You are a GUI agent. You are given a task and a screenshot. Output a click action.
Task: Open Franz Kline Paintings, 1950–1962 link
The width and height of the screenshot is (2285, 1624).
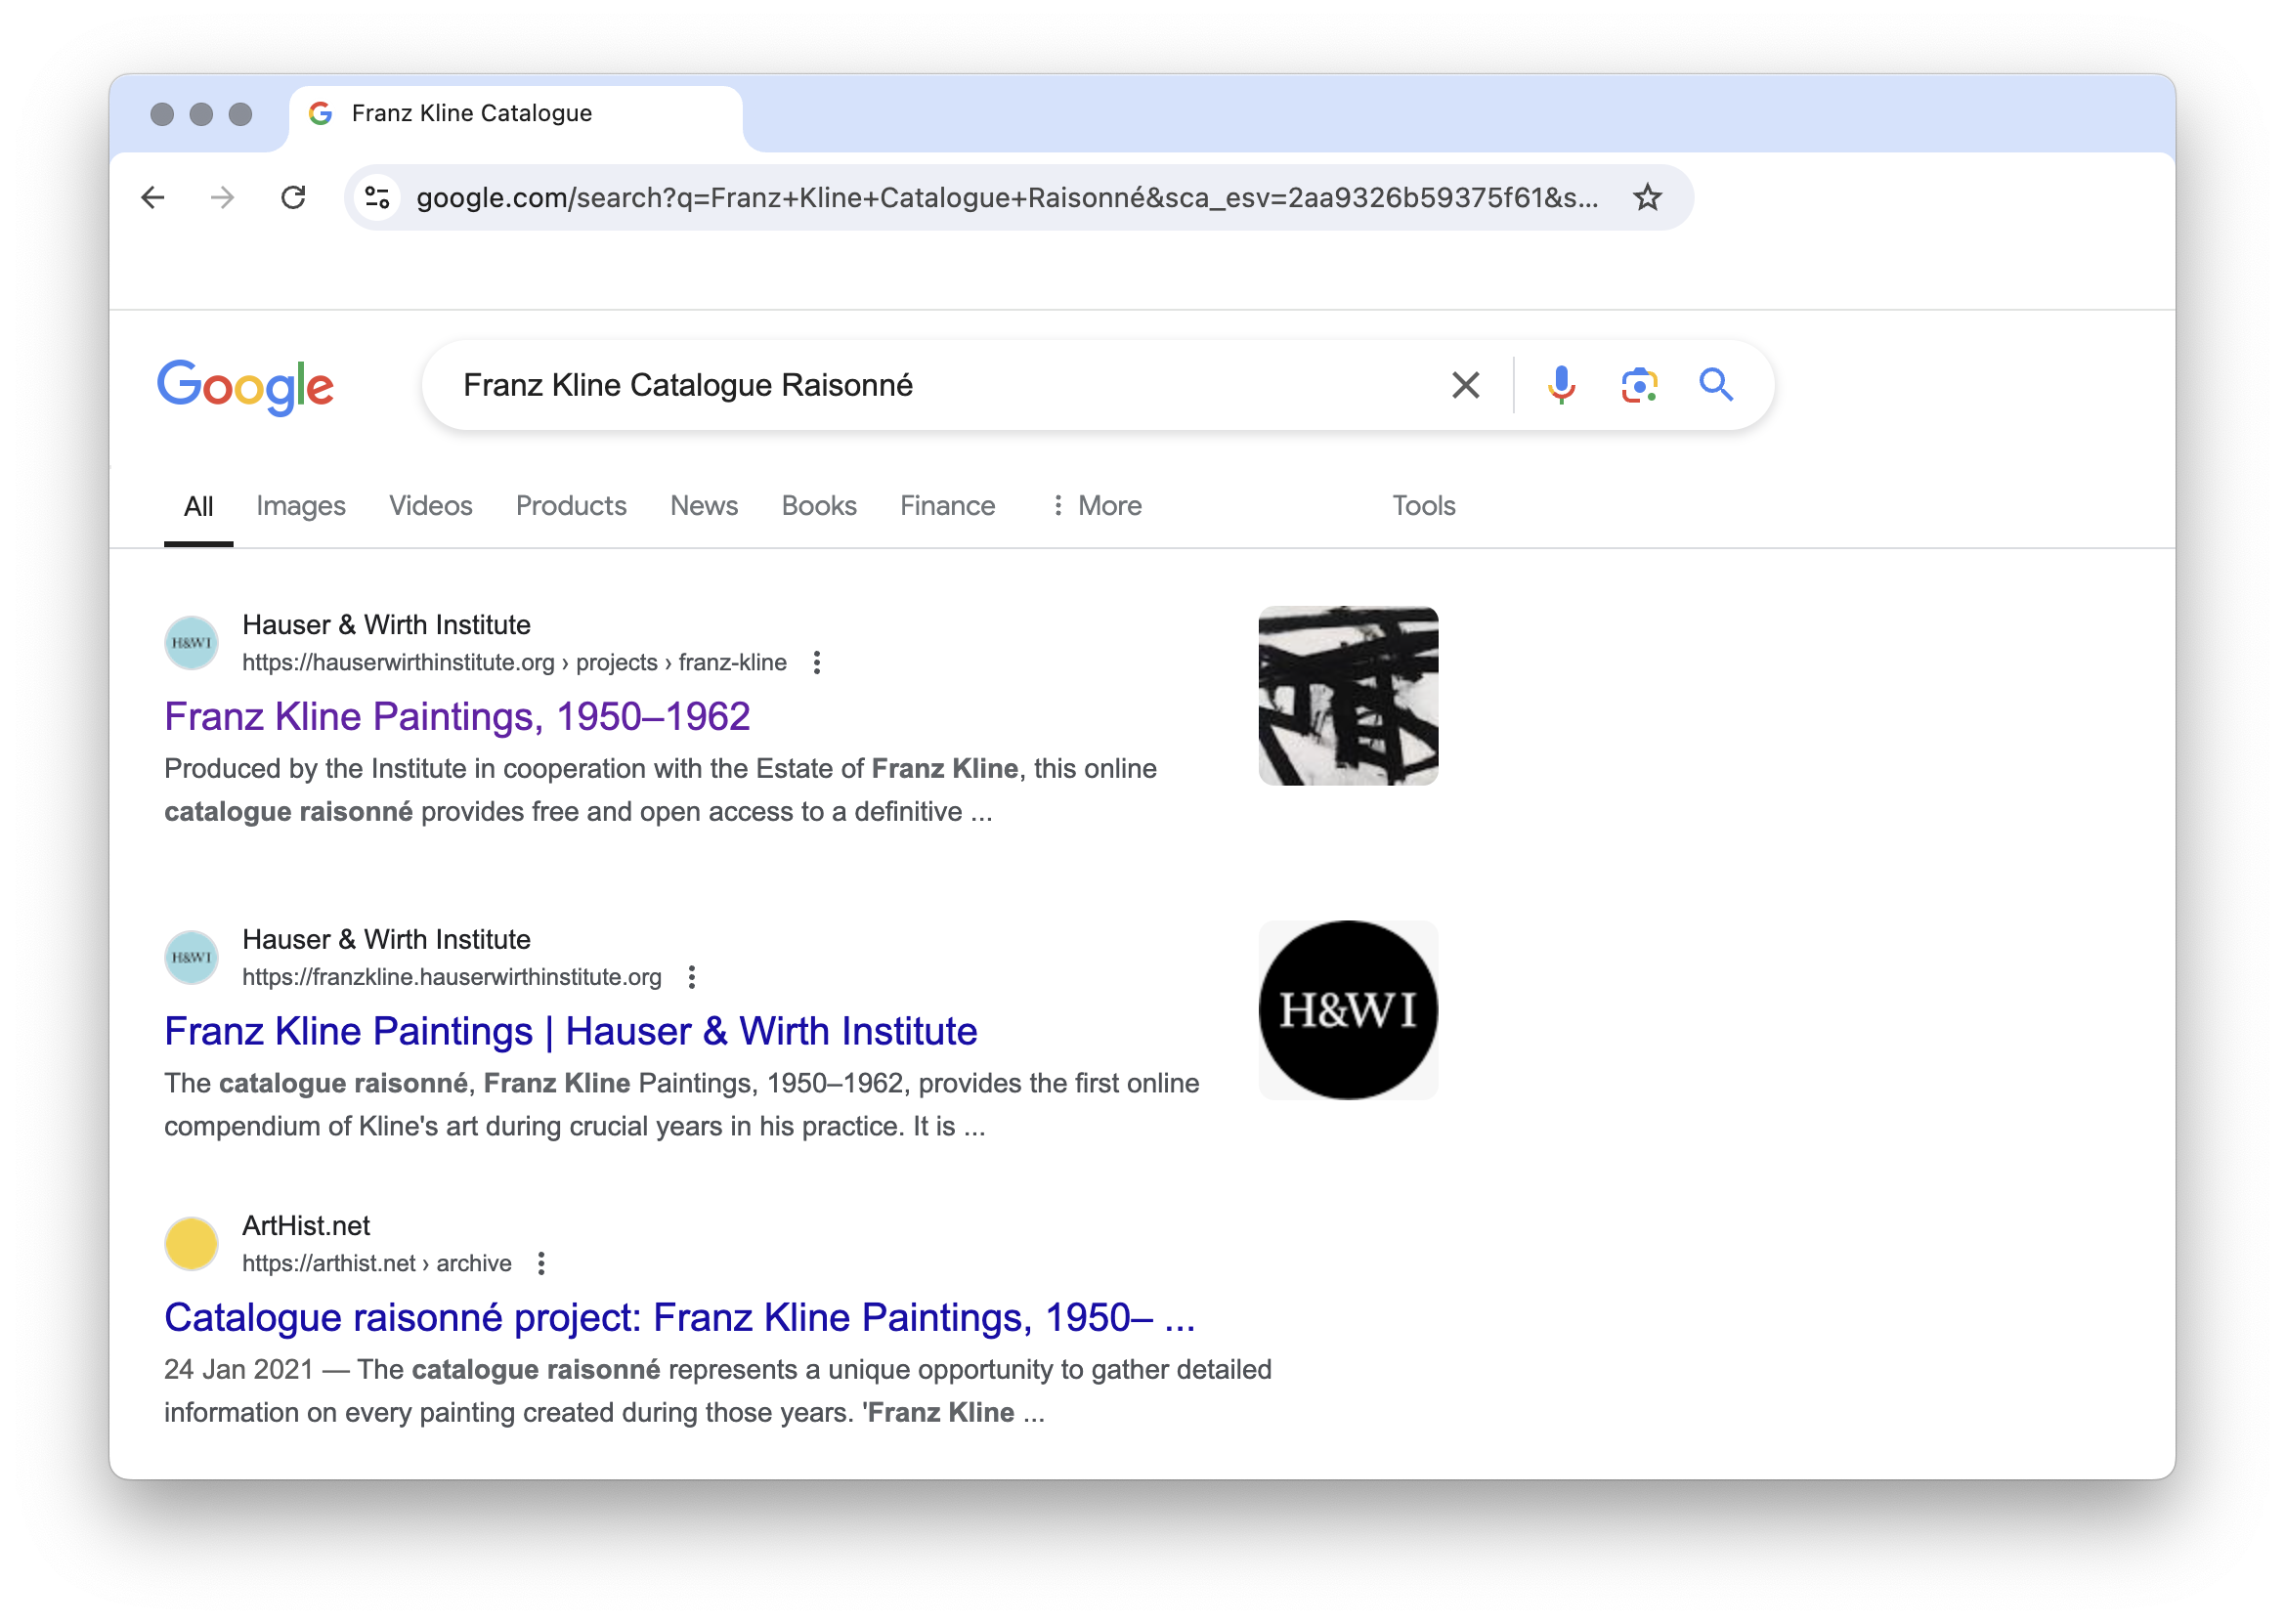coord(457,717)
